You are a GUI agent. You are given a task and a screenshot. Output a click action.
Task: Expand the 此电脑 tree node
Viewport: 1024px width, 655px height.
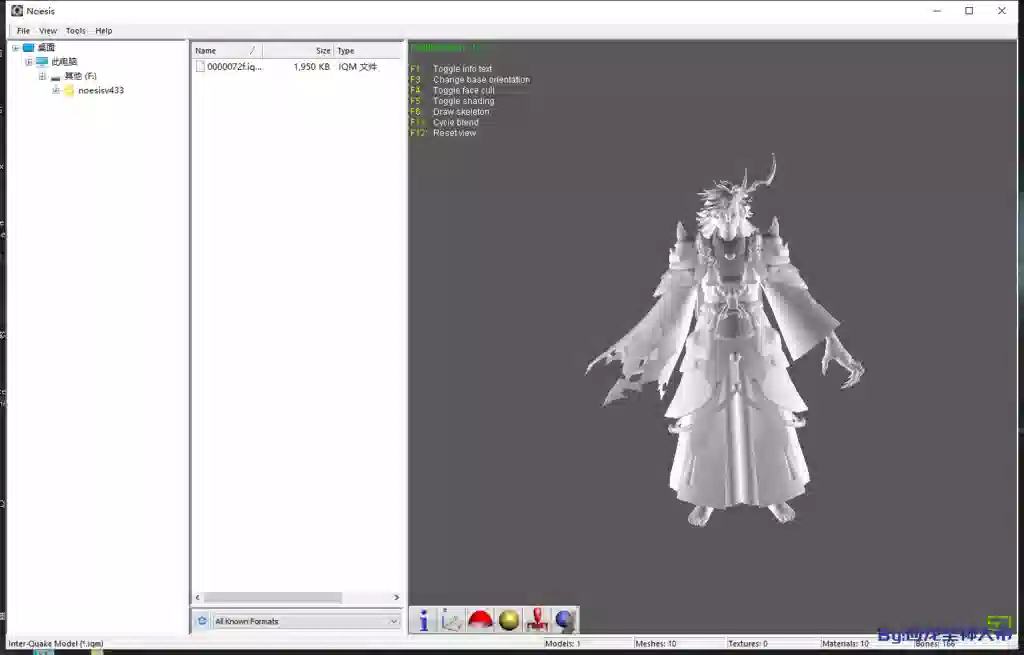pyautogui.click(x=29, y=62)
